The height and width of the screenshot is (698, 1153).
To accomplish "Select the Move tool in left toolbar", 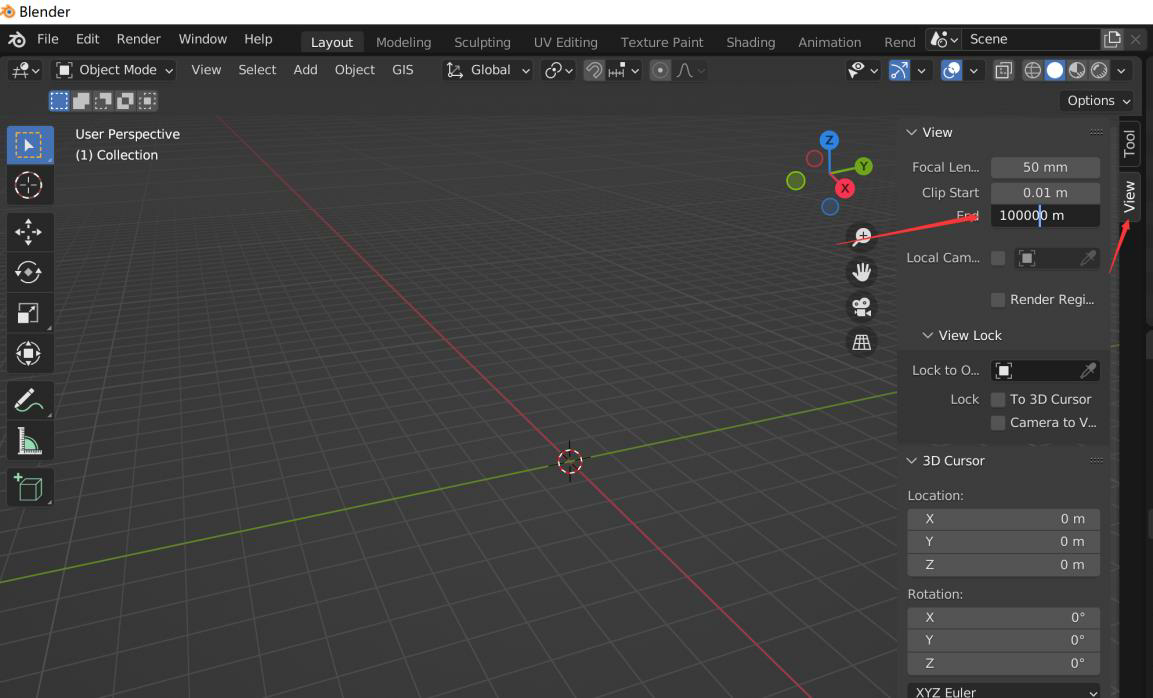I will 29,232.
